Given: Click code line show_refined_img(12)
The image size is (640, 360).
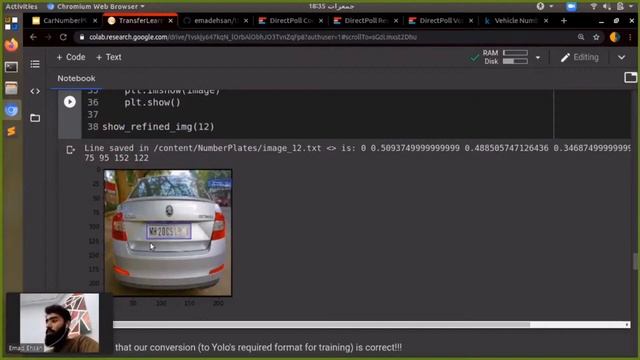Looking at the screenshot, I should pyautogui.click(x=158, y=127).
